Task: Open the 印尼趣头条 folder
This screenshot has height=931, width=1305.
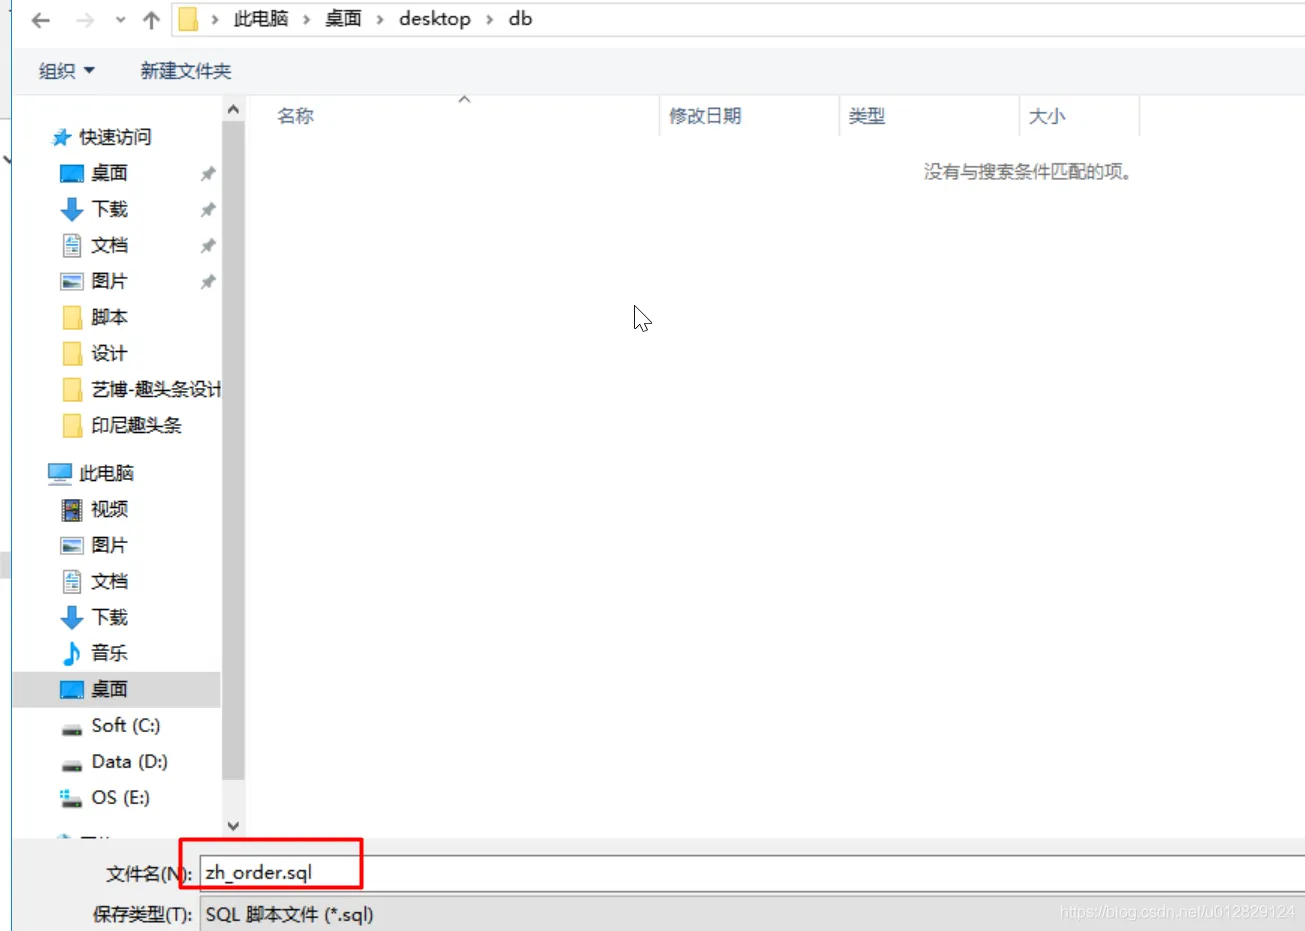Action: click(137, 425)
